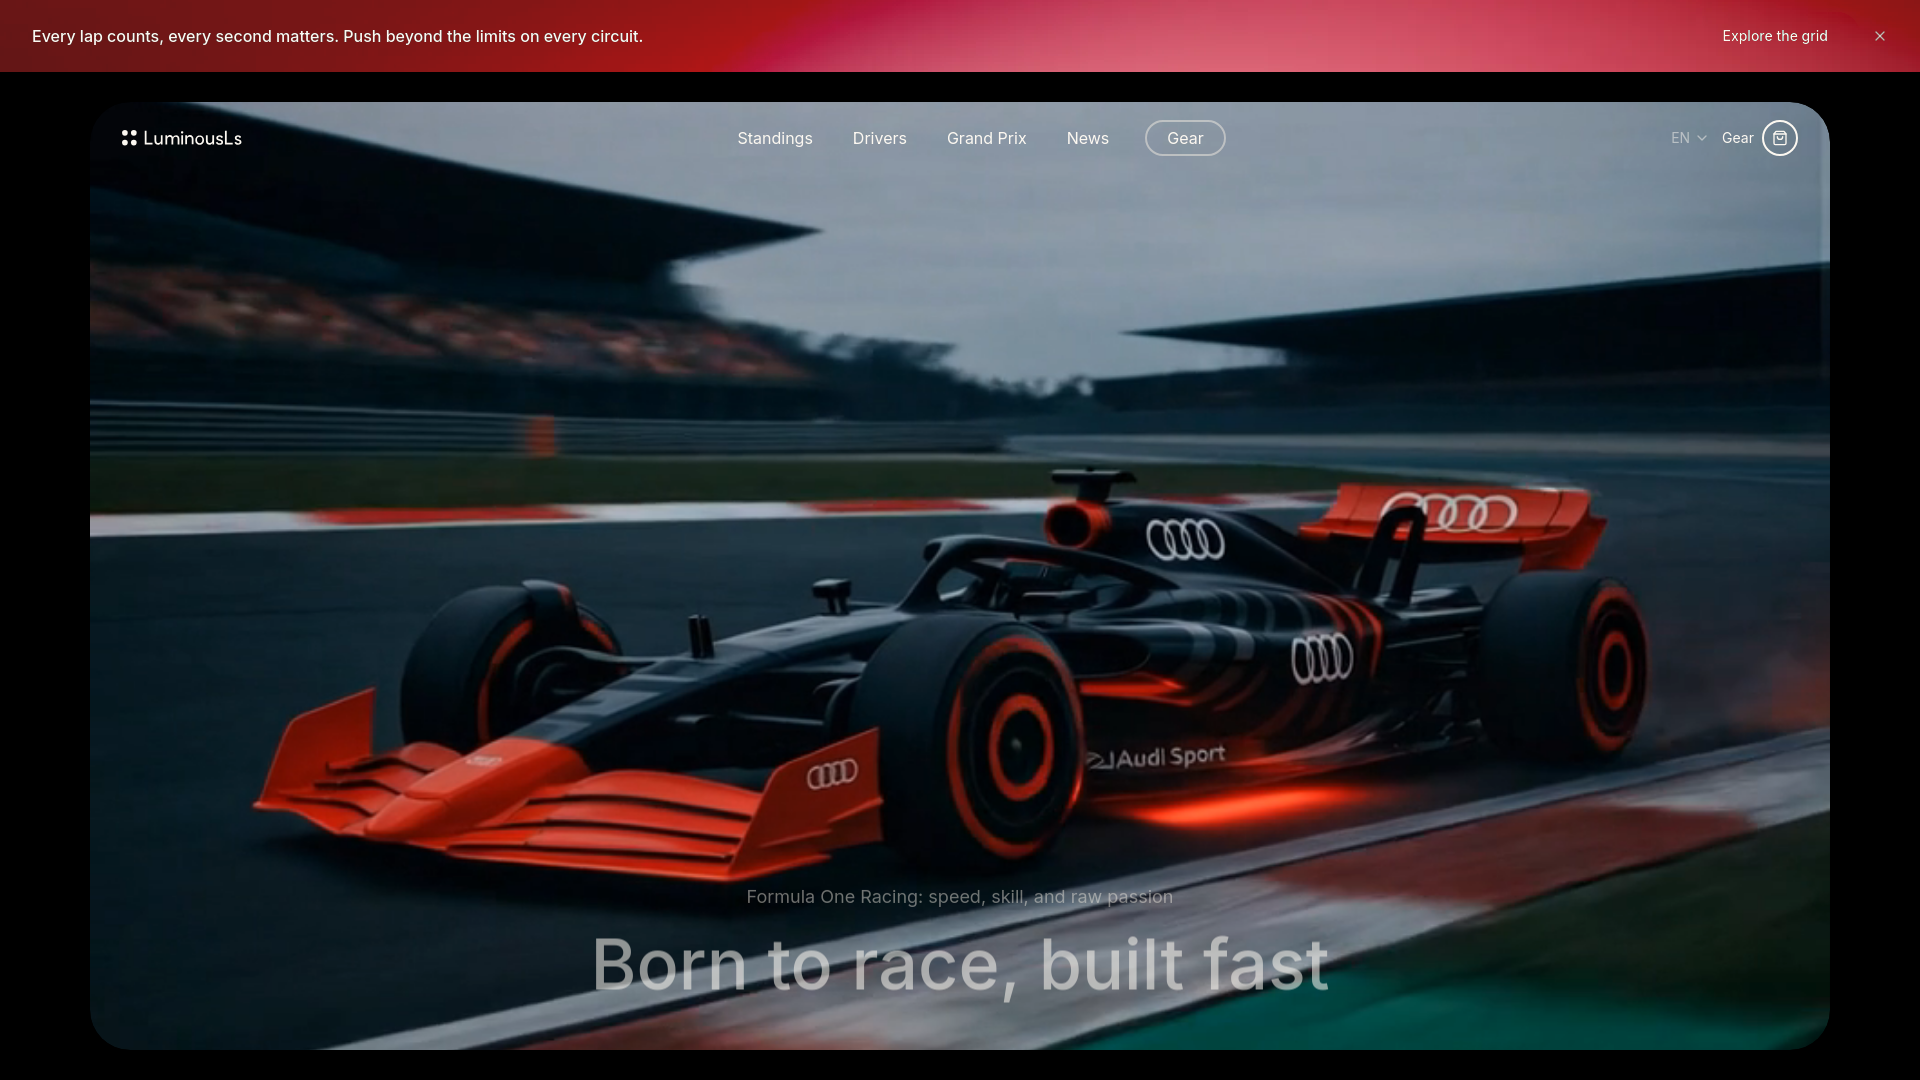This screenshot has height=1080, width=1920.
Task: Dismiss the top banner with the X icon
Action: coord(1880,36)
